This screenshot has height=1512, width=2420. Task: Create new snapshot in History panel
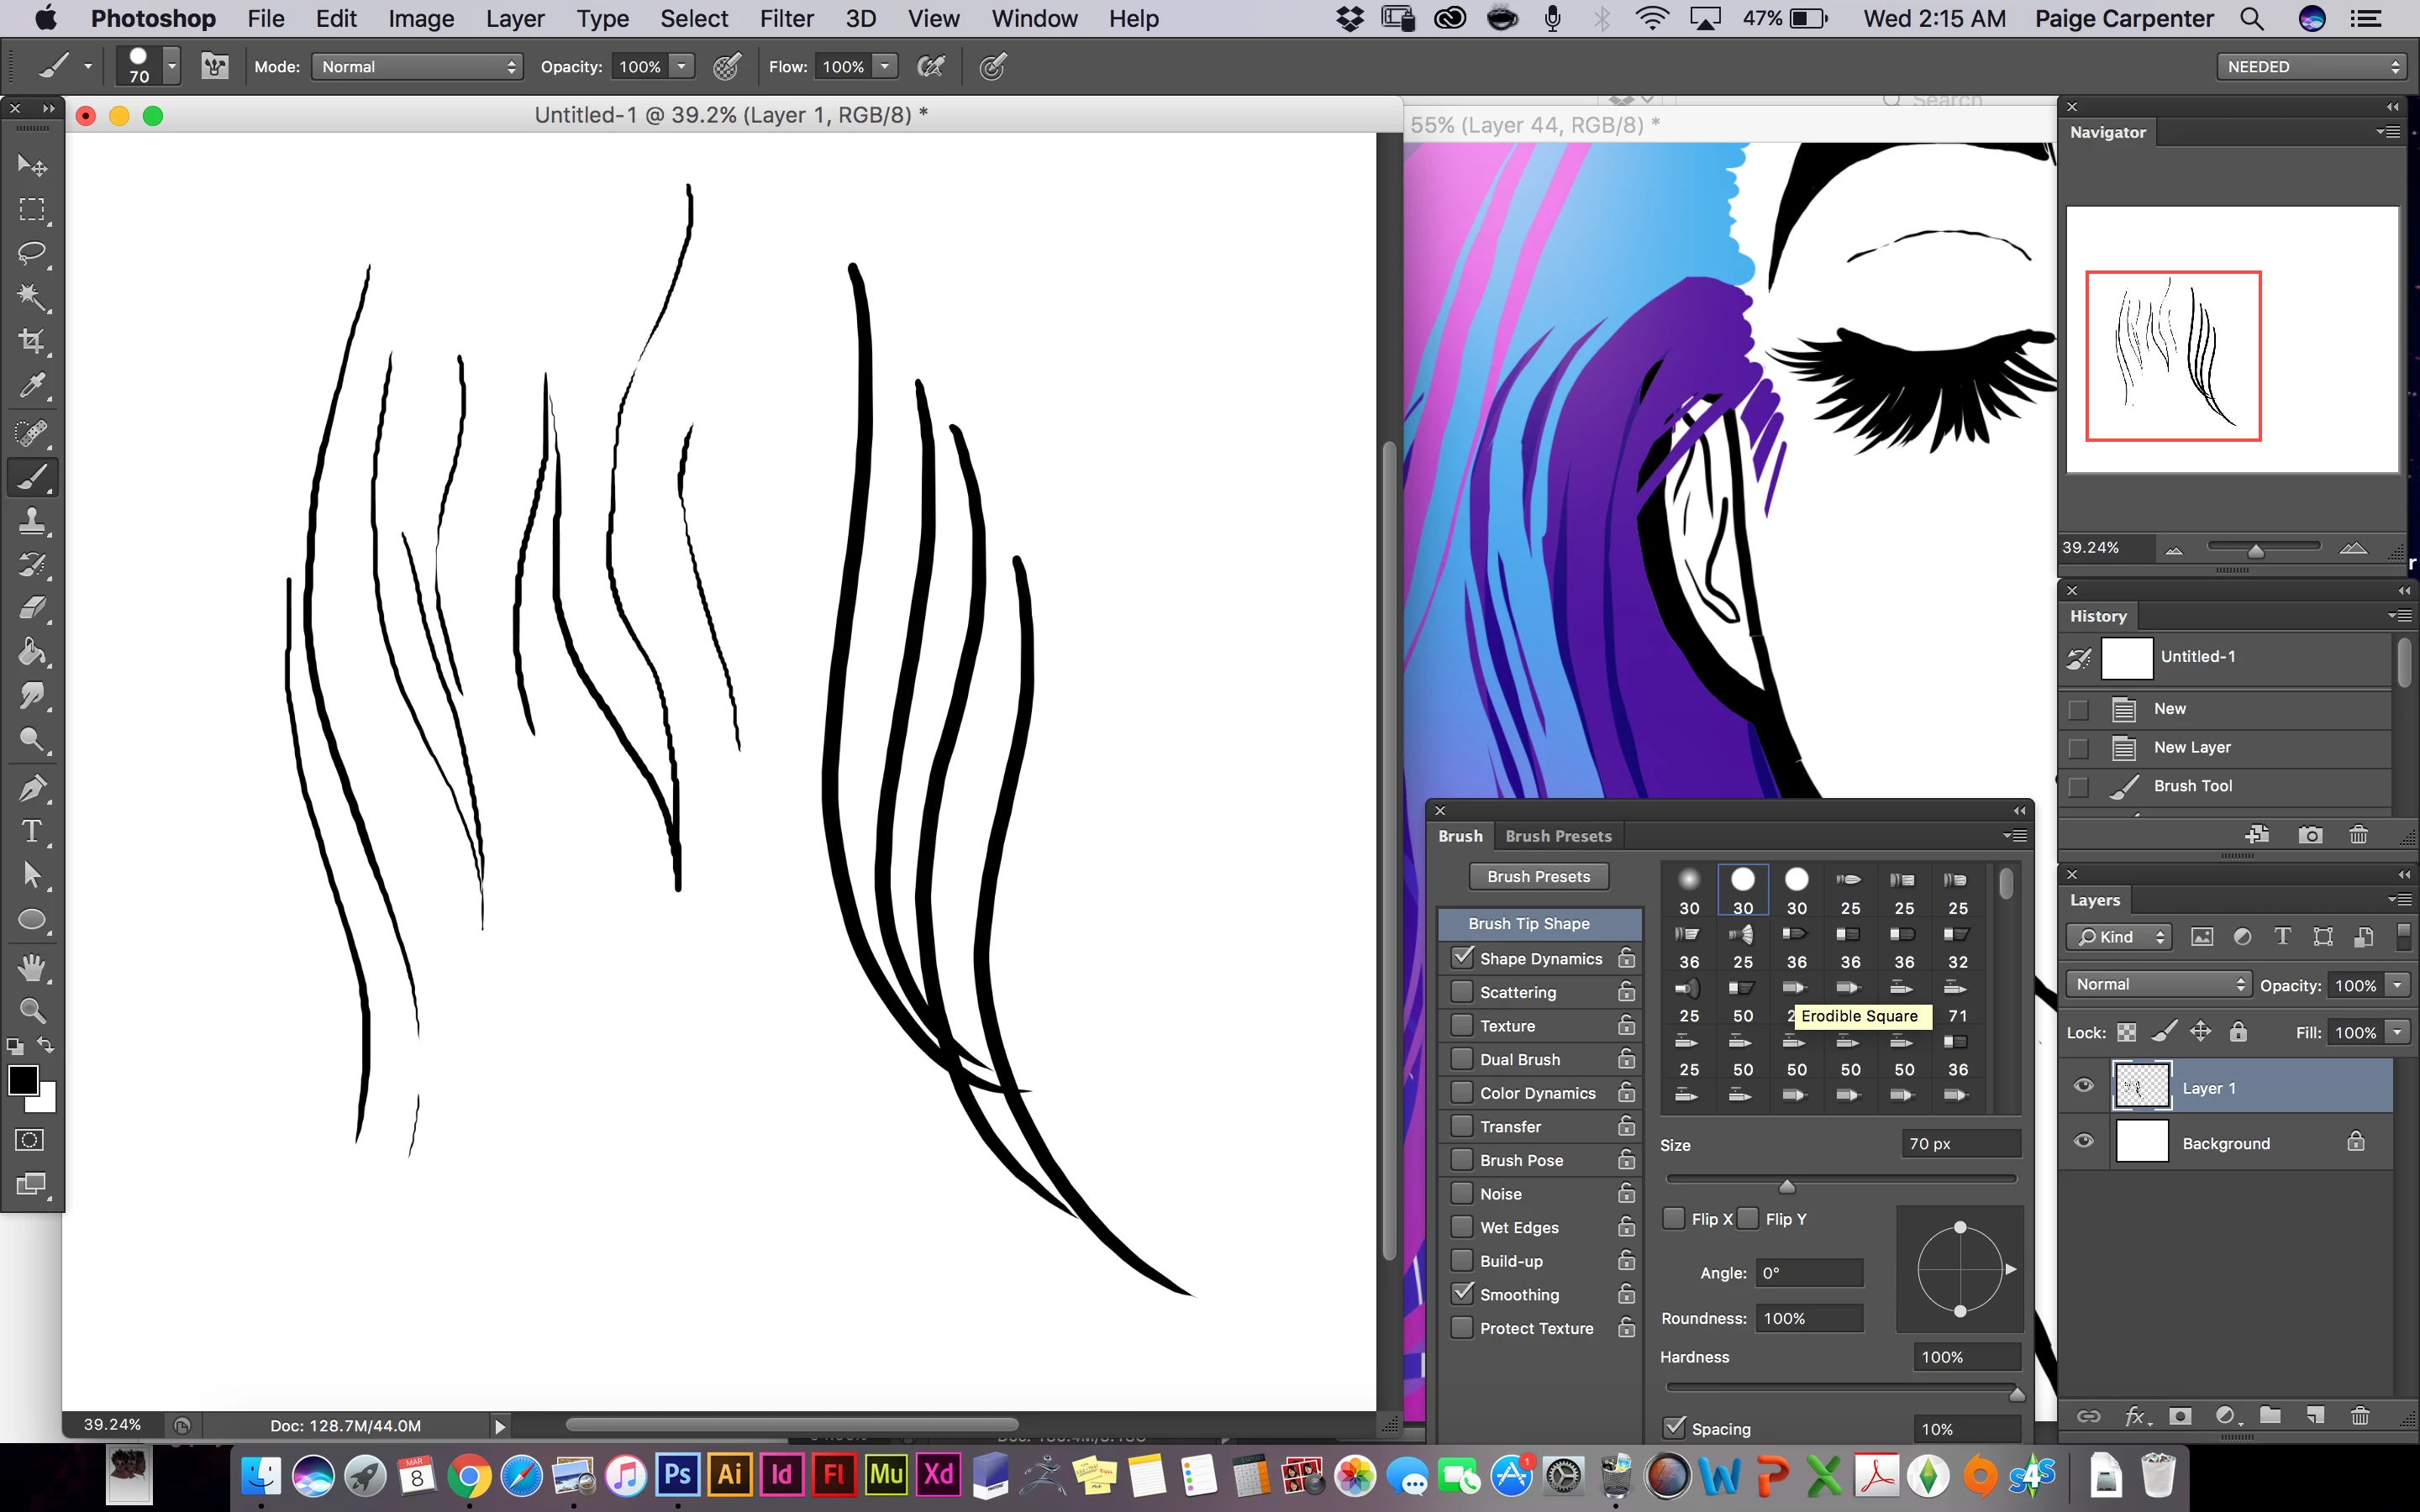pos(2310,835)
